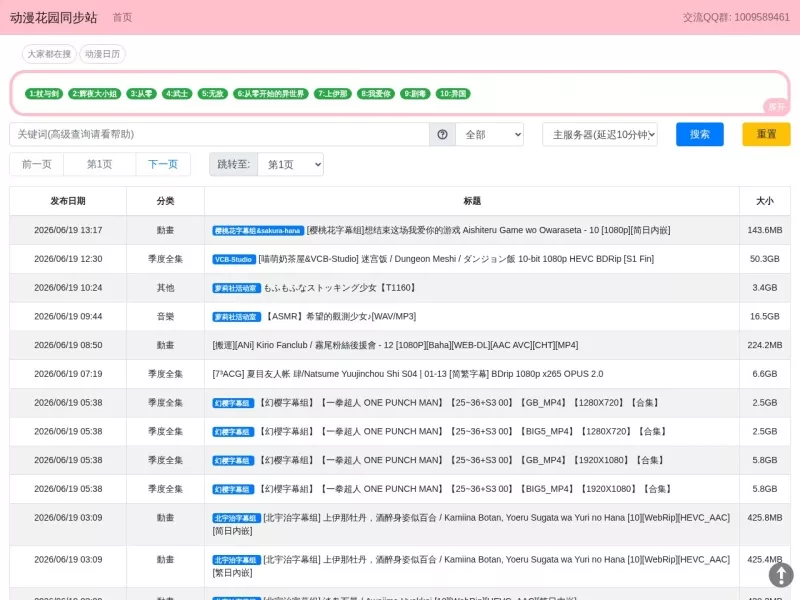
Task: Click the size value 50.3GB
Action: point(764,259)
